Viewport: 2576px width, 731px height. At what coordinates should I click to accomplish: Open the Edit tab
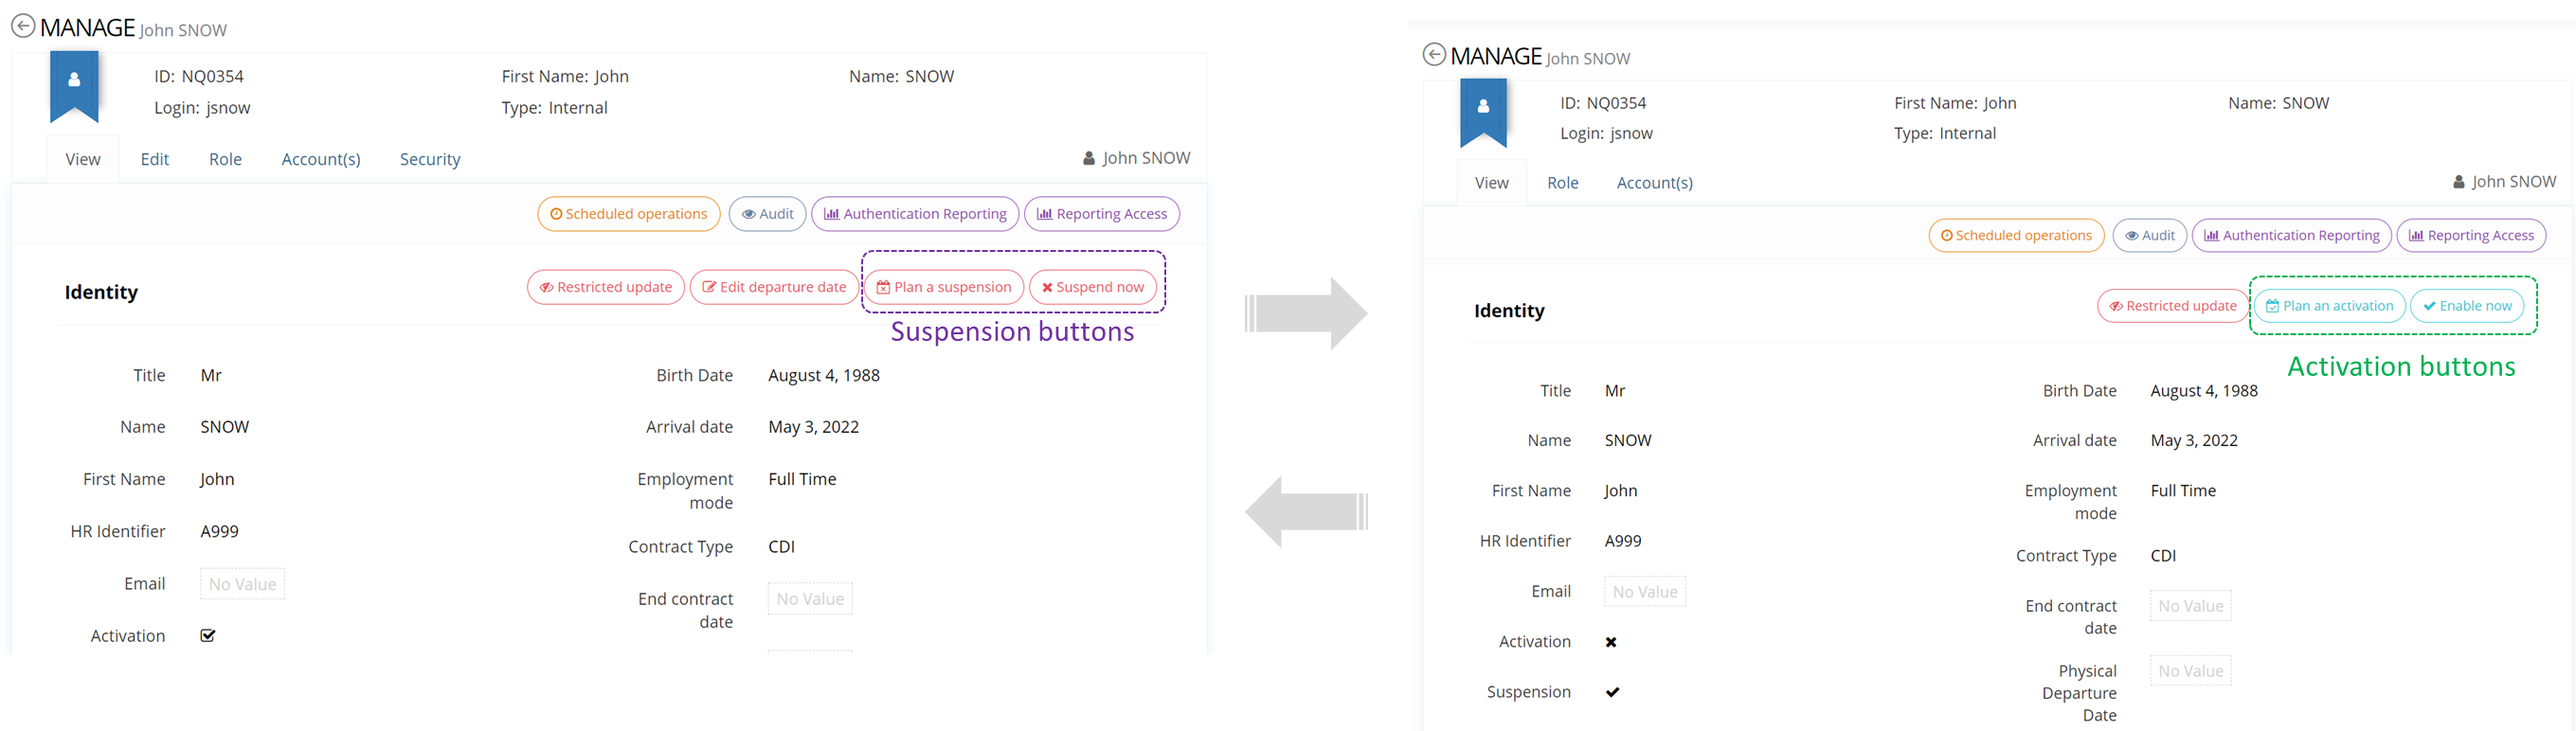tap(155, 160)
